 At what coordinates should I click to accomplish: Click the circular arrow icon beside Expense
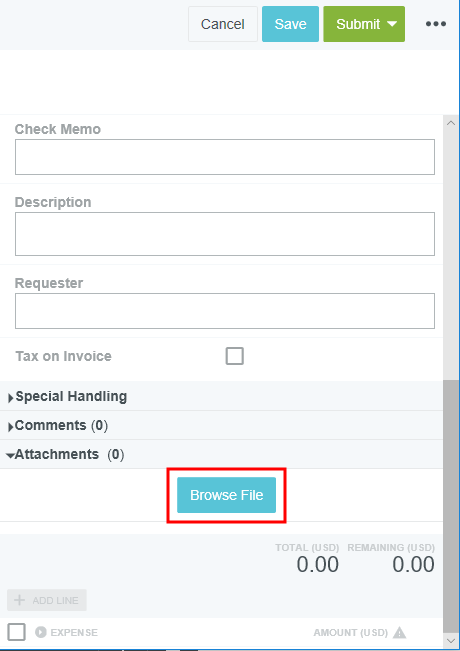click(x=41, y=632)
